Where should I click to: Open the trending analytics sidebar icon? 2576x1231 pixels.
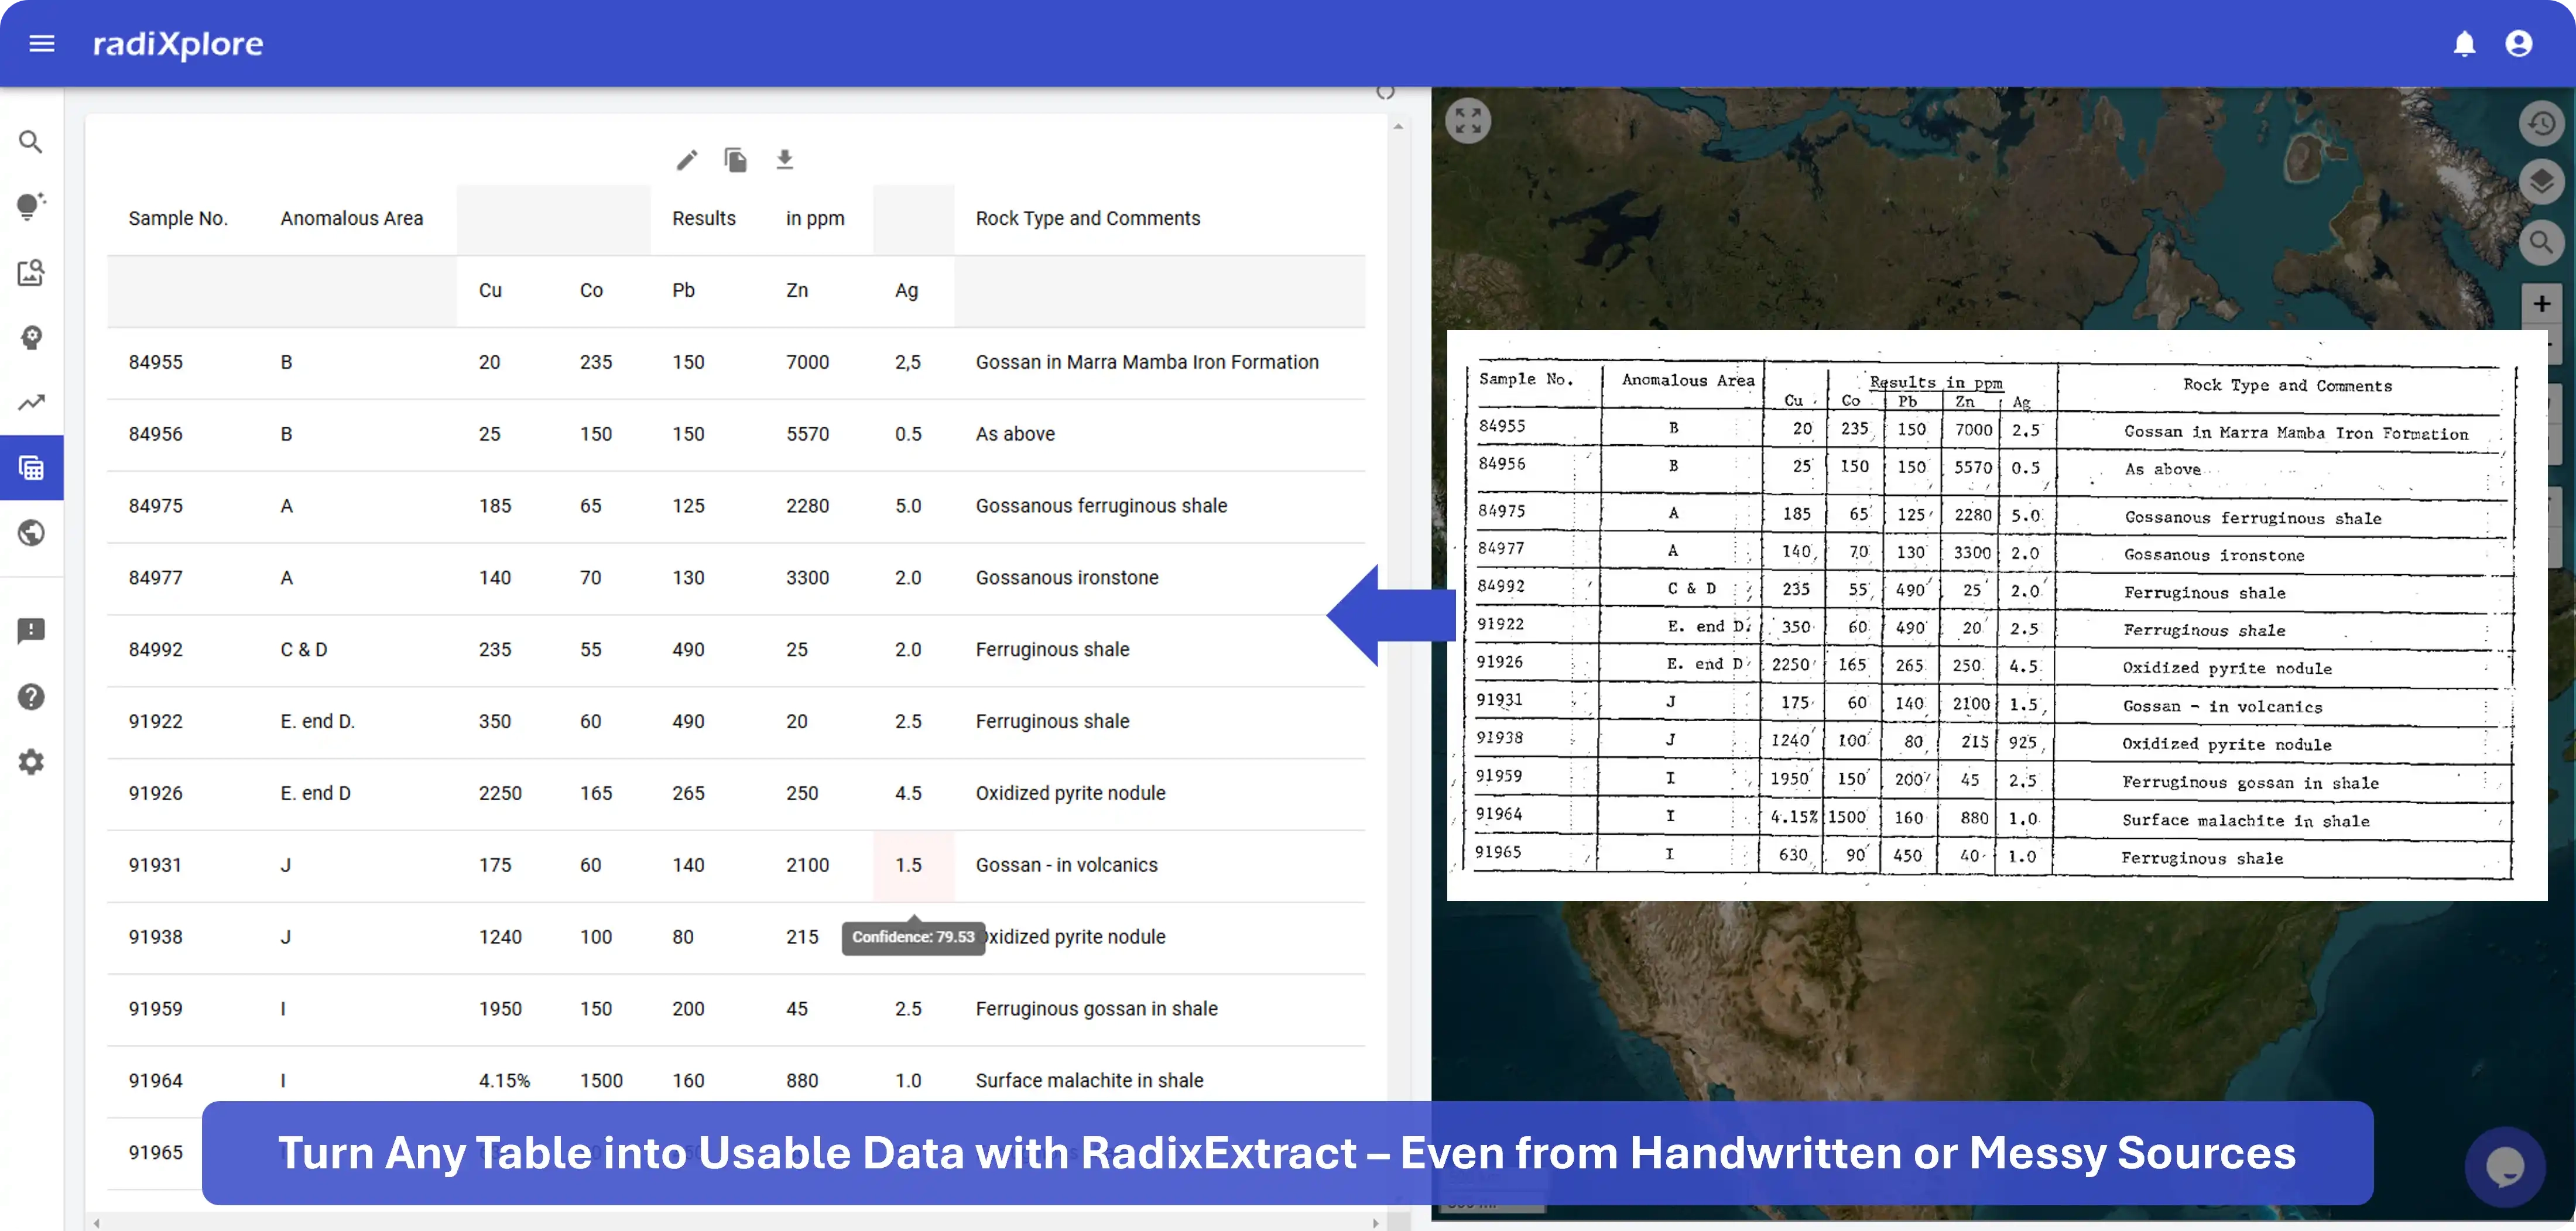pos(31,403)
